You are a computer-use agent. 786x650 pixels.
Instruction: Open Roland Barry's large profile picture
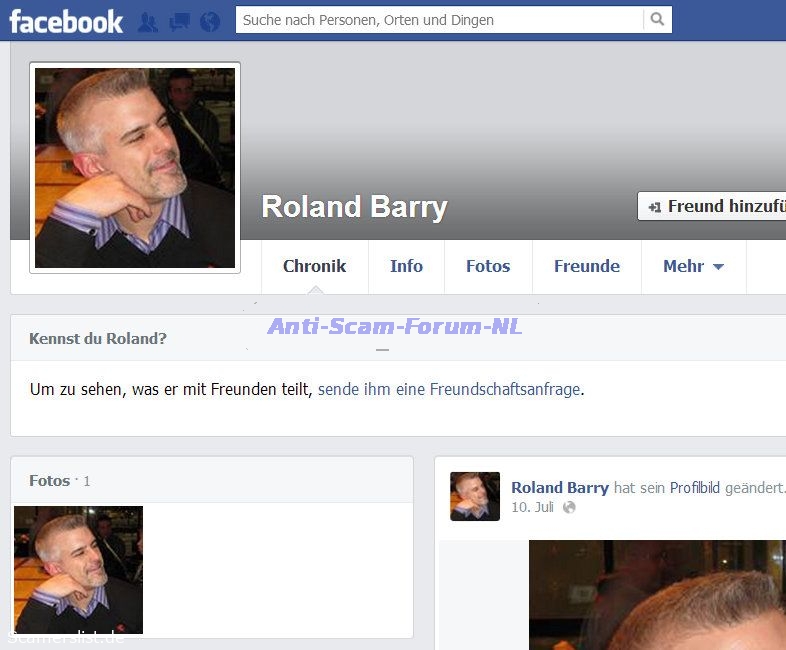(135, 167)
